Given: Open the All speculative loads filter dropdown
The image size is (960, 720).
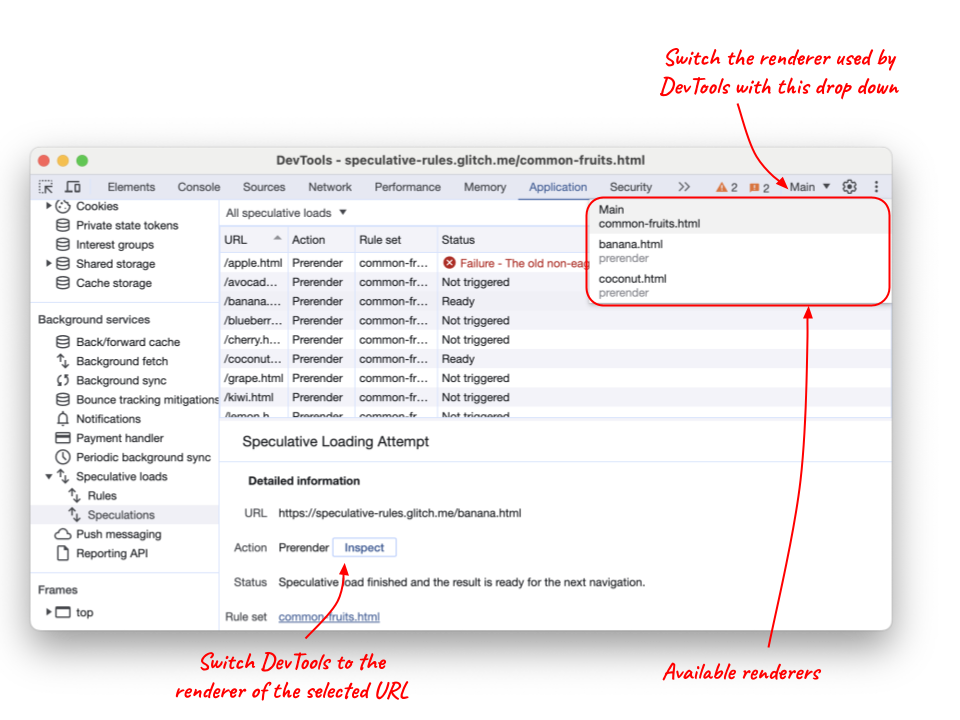Looking at the screenshot, I should [x=286, y=212].
